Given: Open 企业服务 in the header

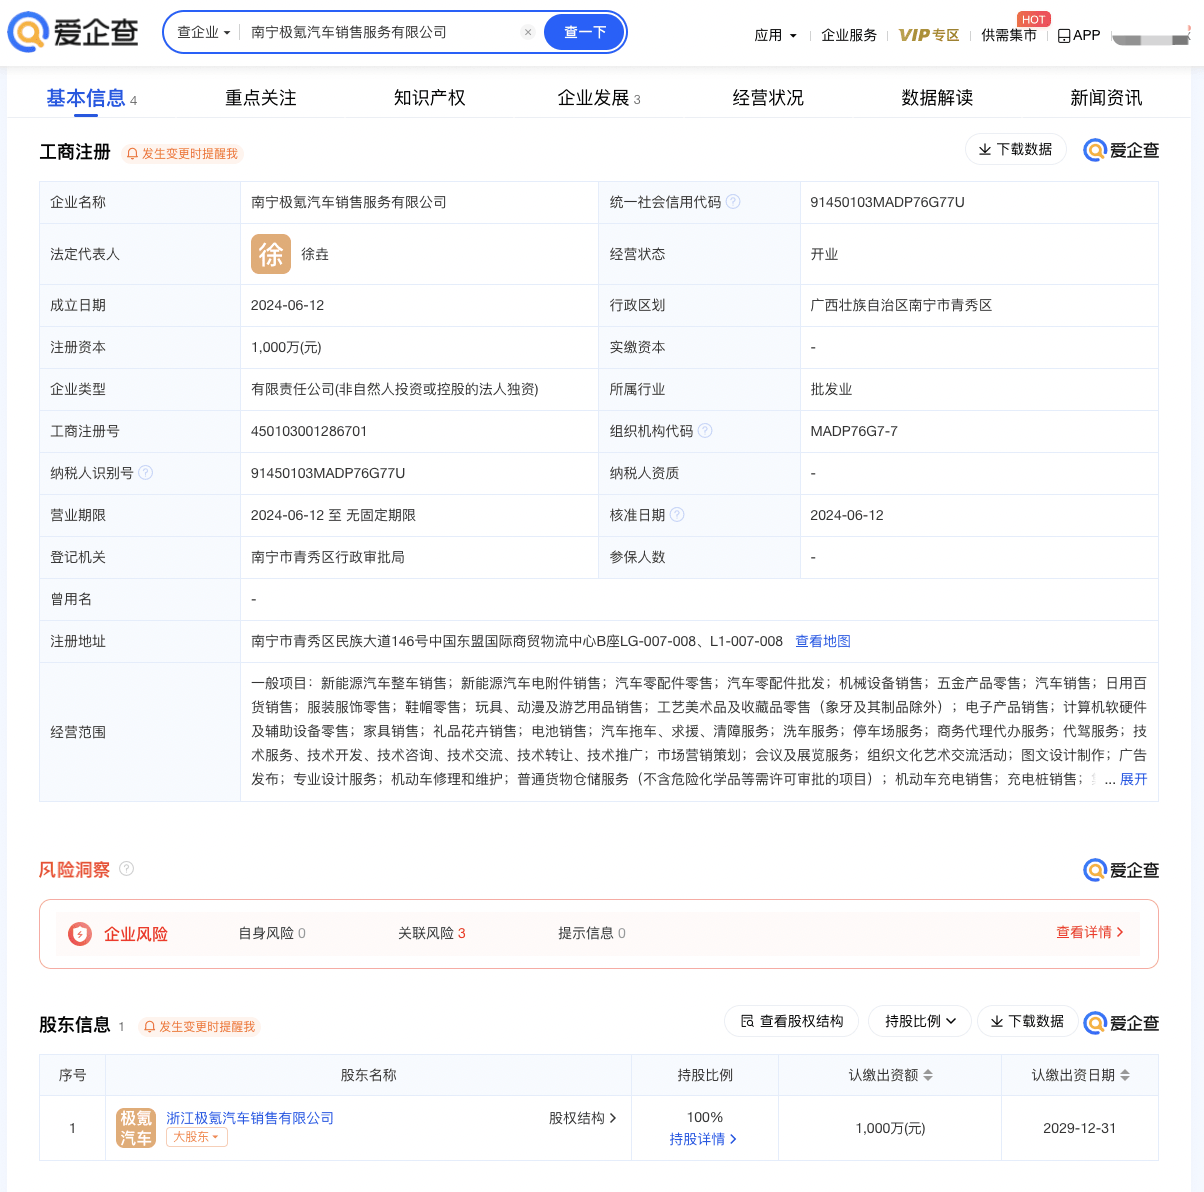Looking at the screenshot, I should (849, 35).
